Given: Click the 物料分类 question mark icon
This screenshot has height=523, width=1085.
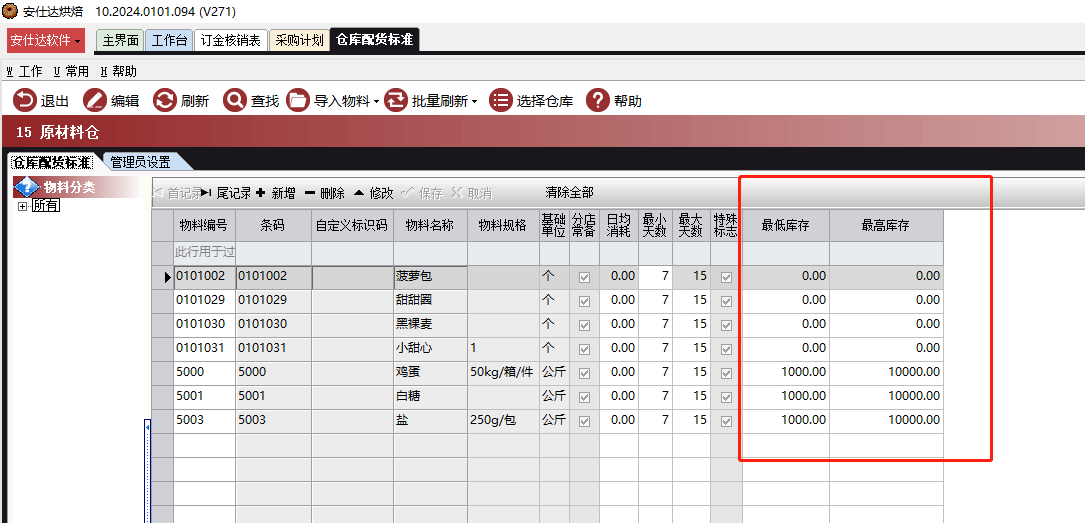Looking at the screenshot, I should click(x=26, y=187).
